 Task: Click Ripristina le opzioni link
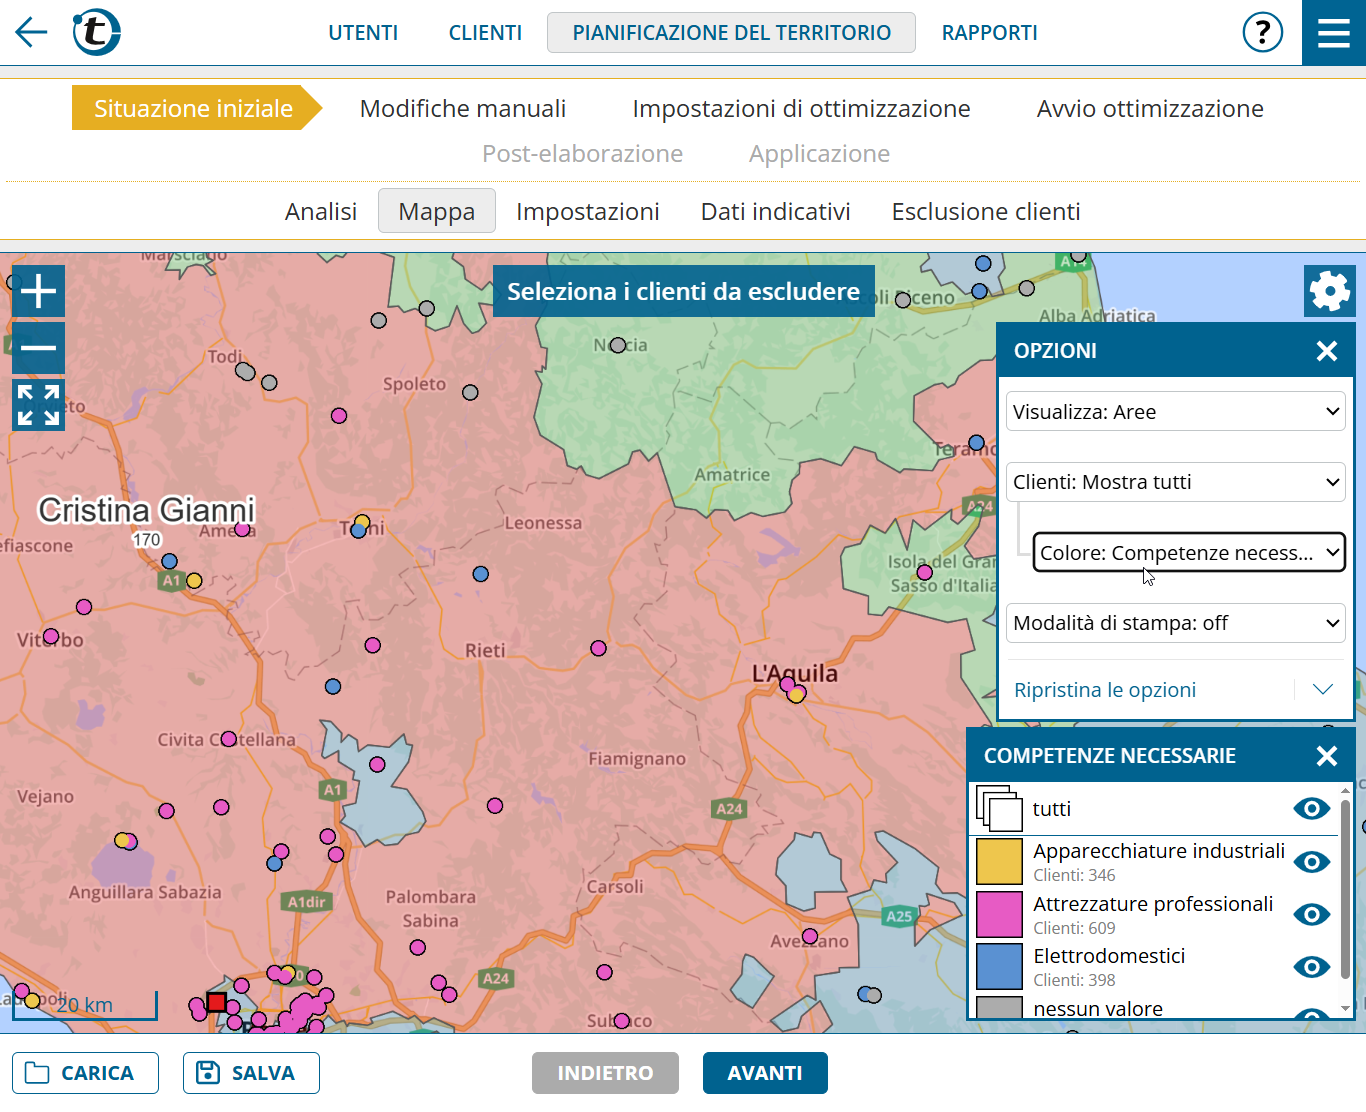pos(1105,690)
